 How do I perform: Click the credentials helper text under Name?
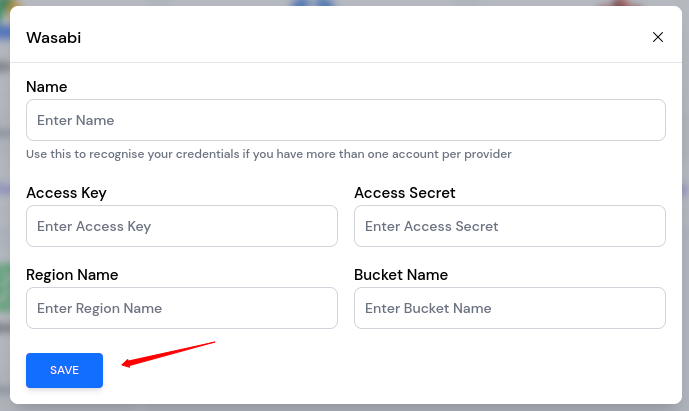tap(268, 155)
